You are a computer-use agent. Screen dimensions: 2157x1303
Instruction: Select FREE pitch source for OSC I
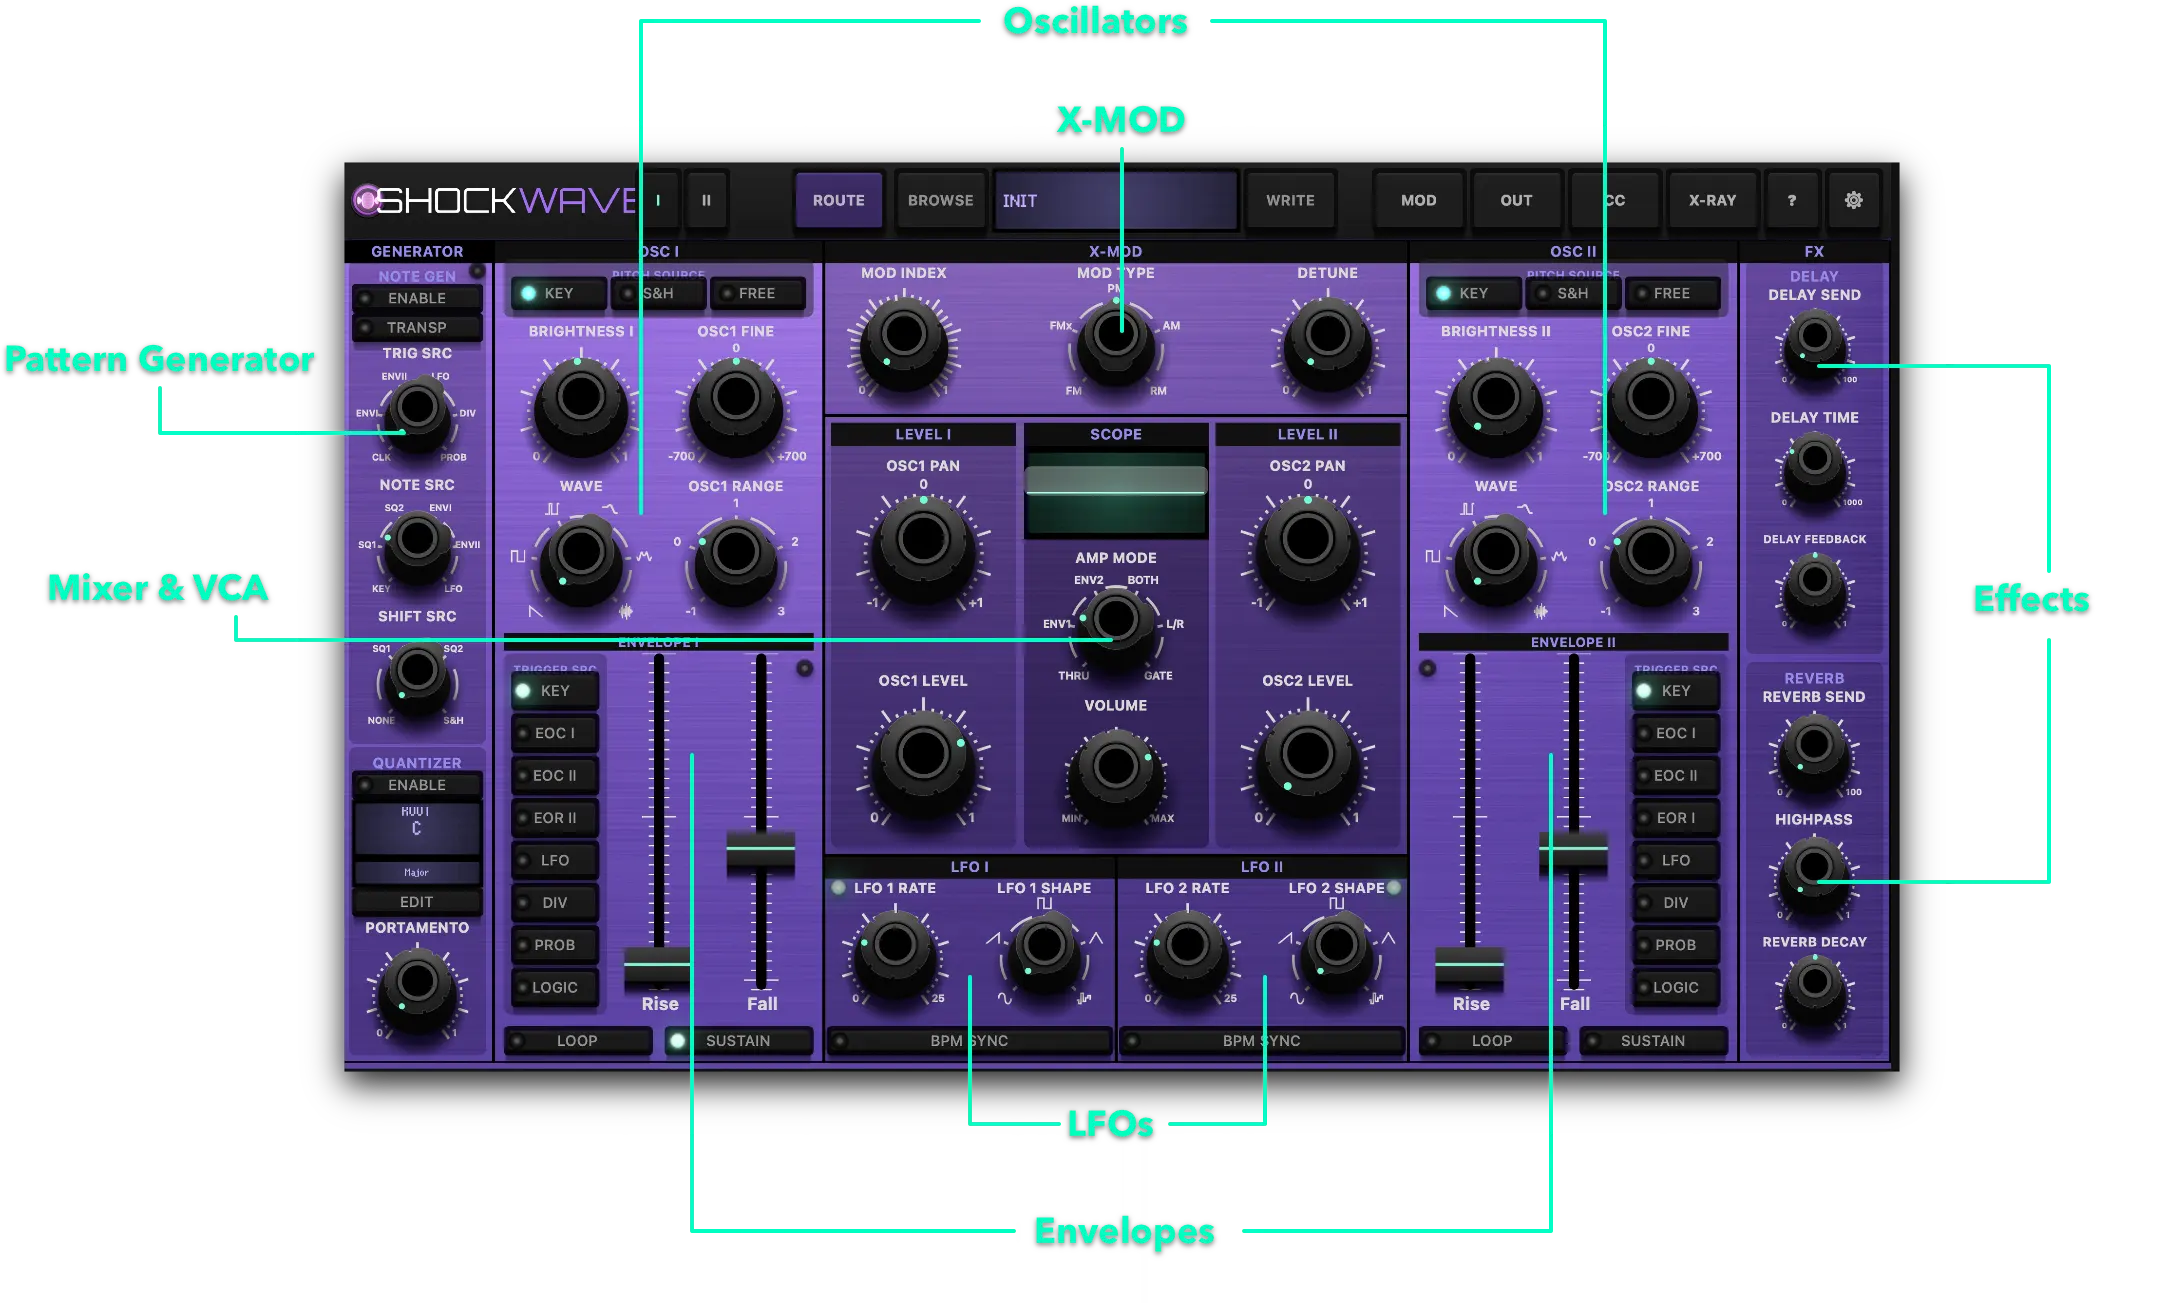(x=758, y=293)
